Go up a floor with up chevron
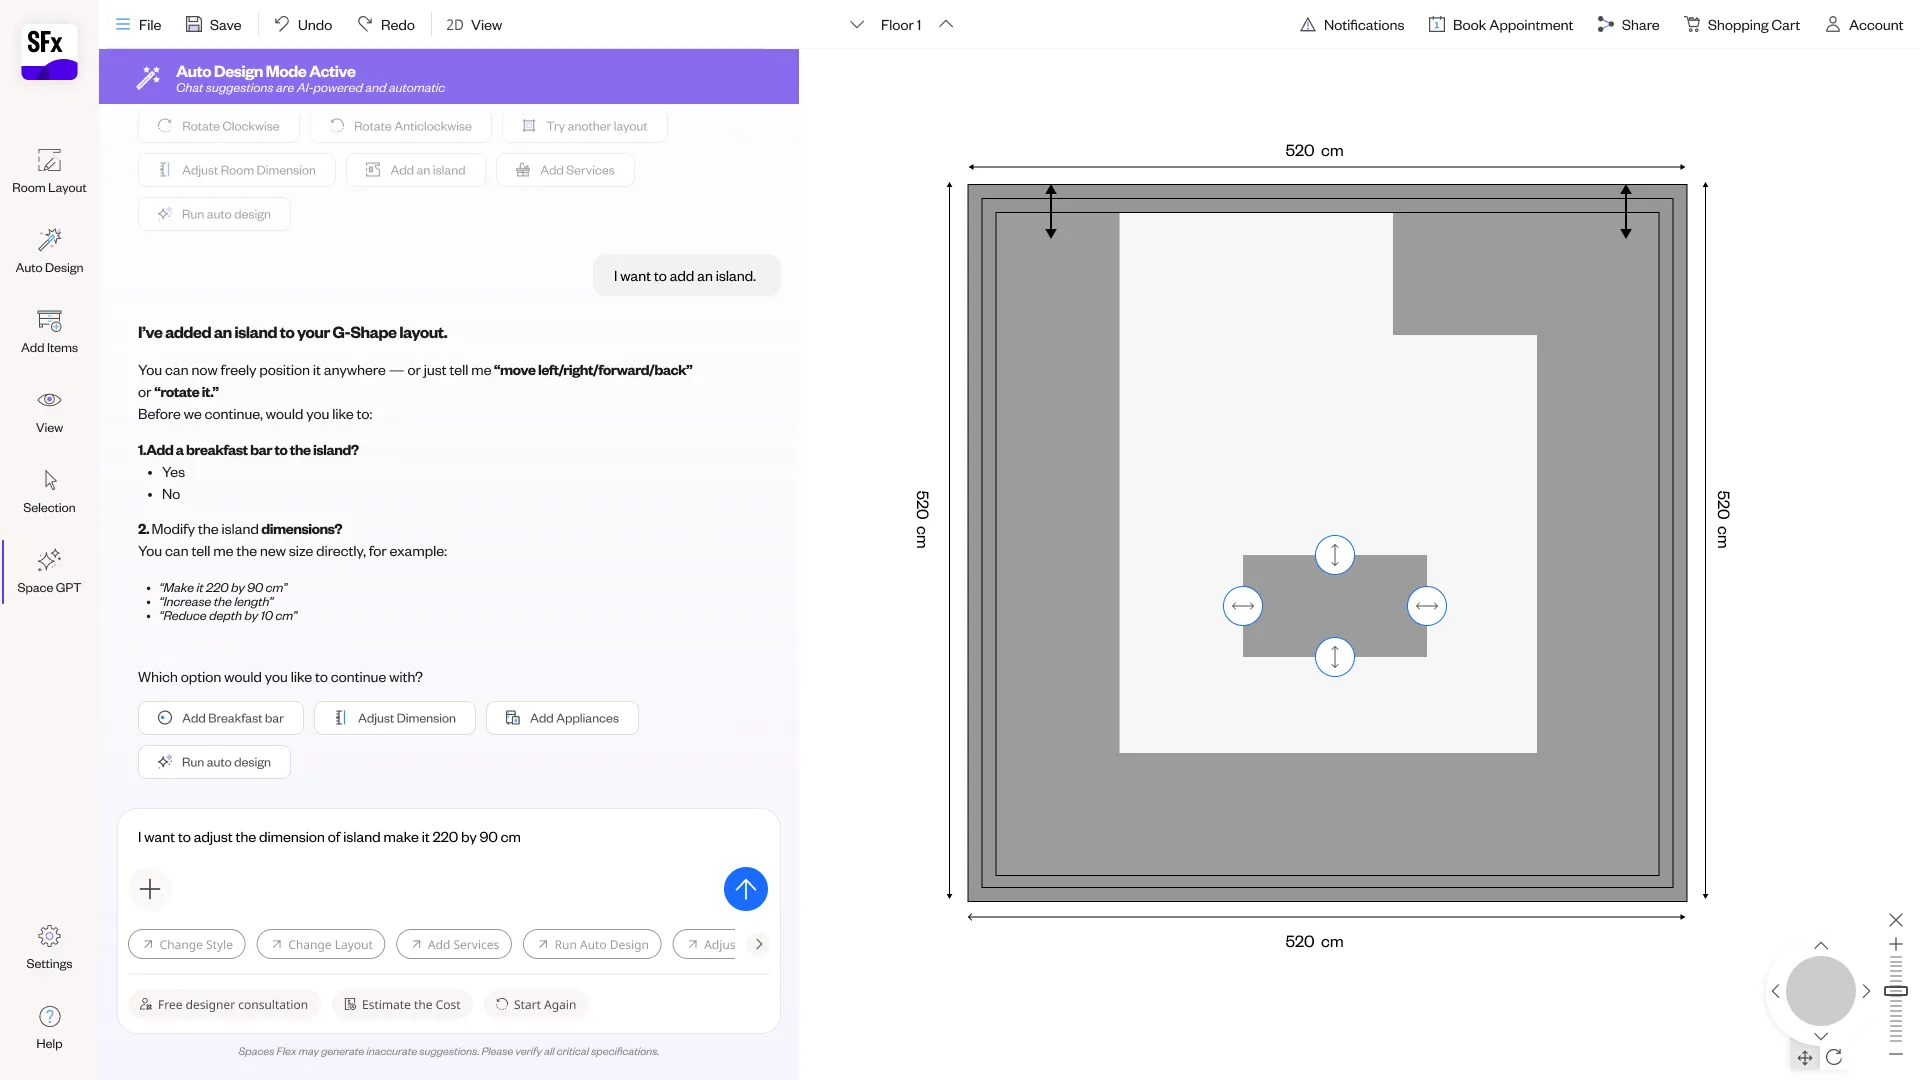The image size is (1920, 1080). tap(946, 25)
